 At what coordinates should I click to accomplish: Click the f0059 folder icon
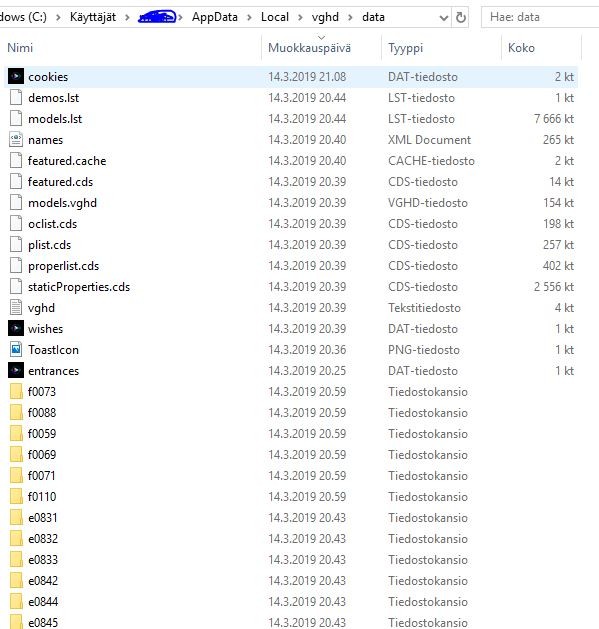pos(16,433)
